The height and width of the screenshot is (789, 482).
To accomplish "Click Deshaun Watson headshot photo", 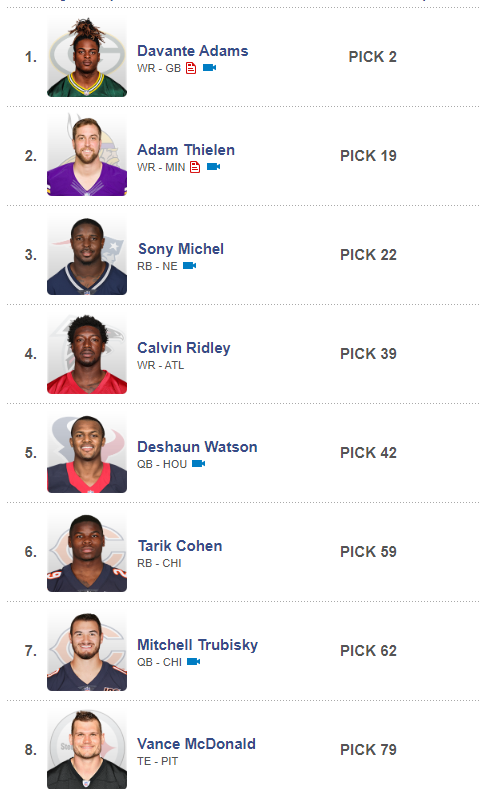I will (87, 453).
